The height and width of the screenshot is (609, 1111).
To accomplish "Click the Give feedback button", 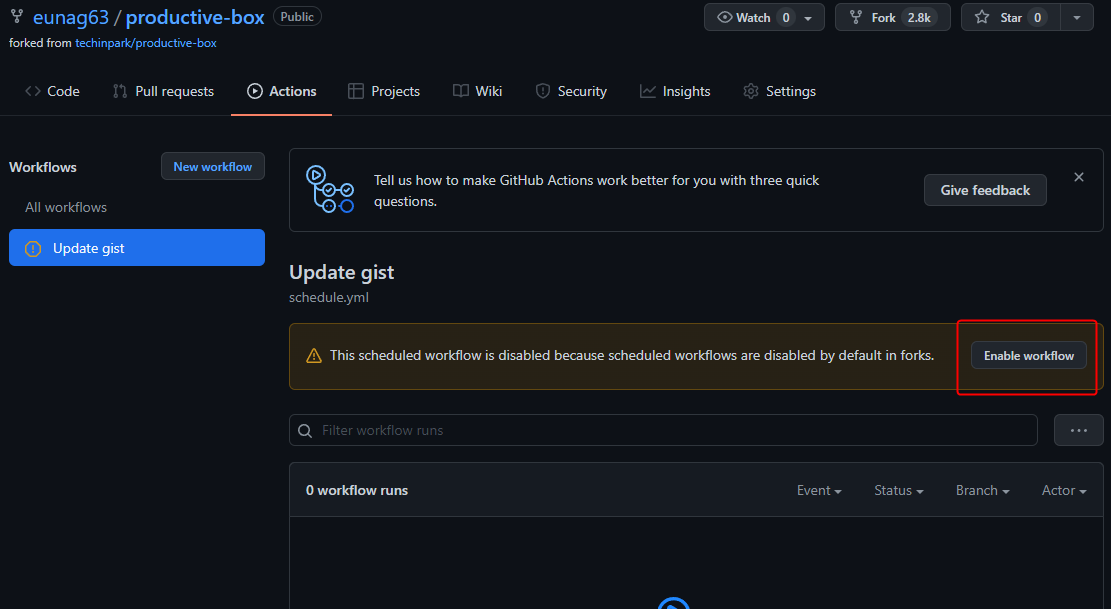I will (x=985, y=190).
